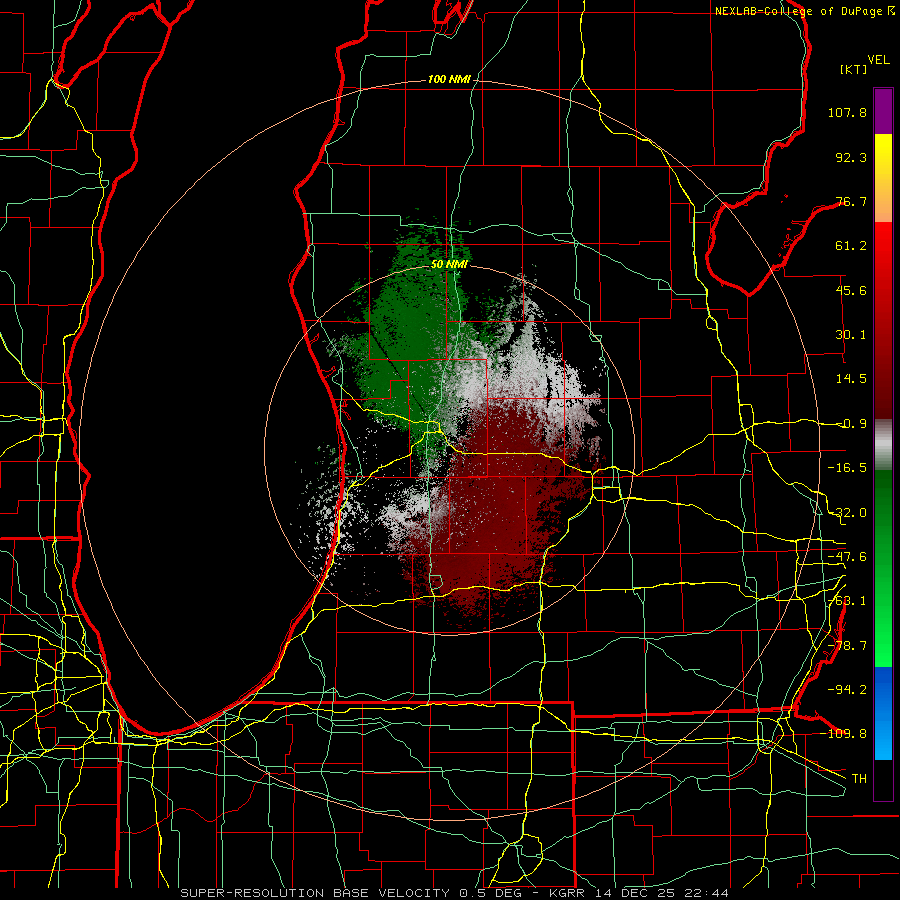
Task: Click the 100 NMI range ring label
Action: 449,79
